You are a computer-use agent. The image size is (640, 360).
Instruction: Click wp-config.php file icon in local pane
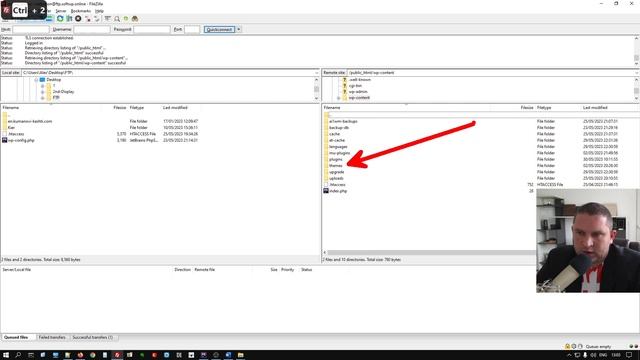(4, 140)
